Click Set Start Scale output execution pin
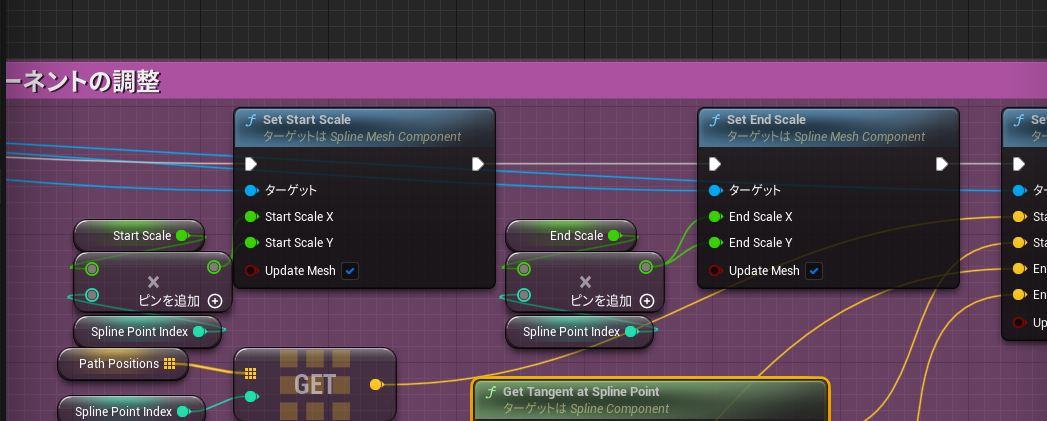This screenshot has width=1047, height=421. click(x=478, y=164)
